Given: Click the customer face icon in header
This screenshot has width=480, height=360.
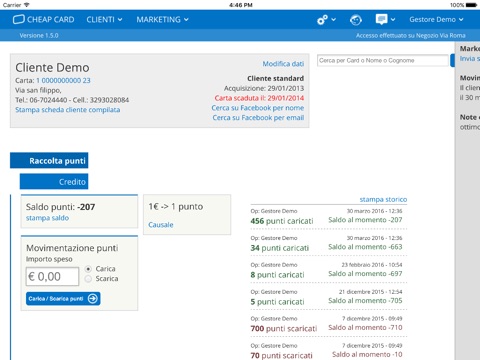Looking at the screenshot, I should click(x=356, y=20).
